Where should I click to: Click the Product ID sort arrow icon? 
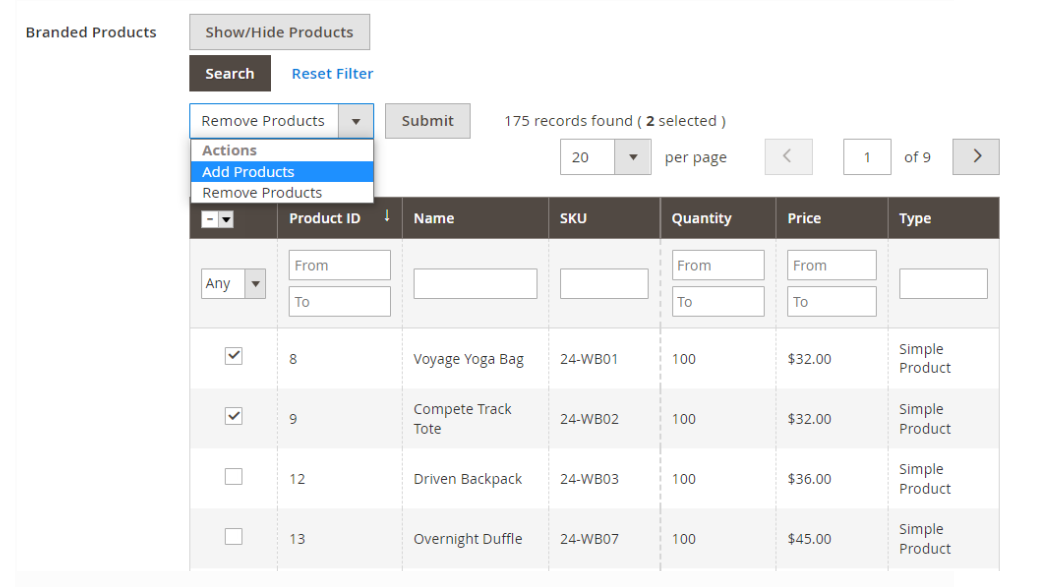pyautogui.click(x=387, y=216)
